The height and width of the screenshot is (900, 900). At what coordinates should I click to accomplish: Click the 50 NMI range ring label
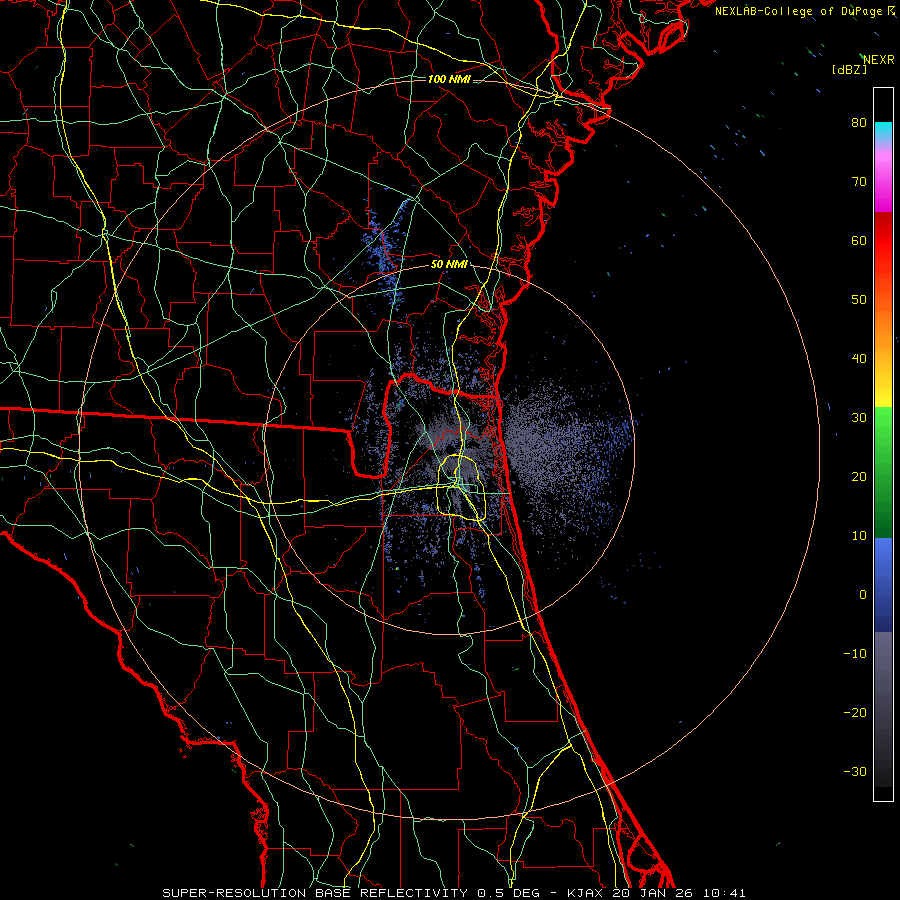pyautogui.click(x=449, y=265)
